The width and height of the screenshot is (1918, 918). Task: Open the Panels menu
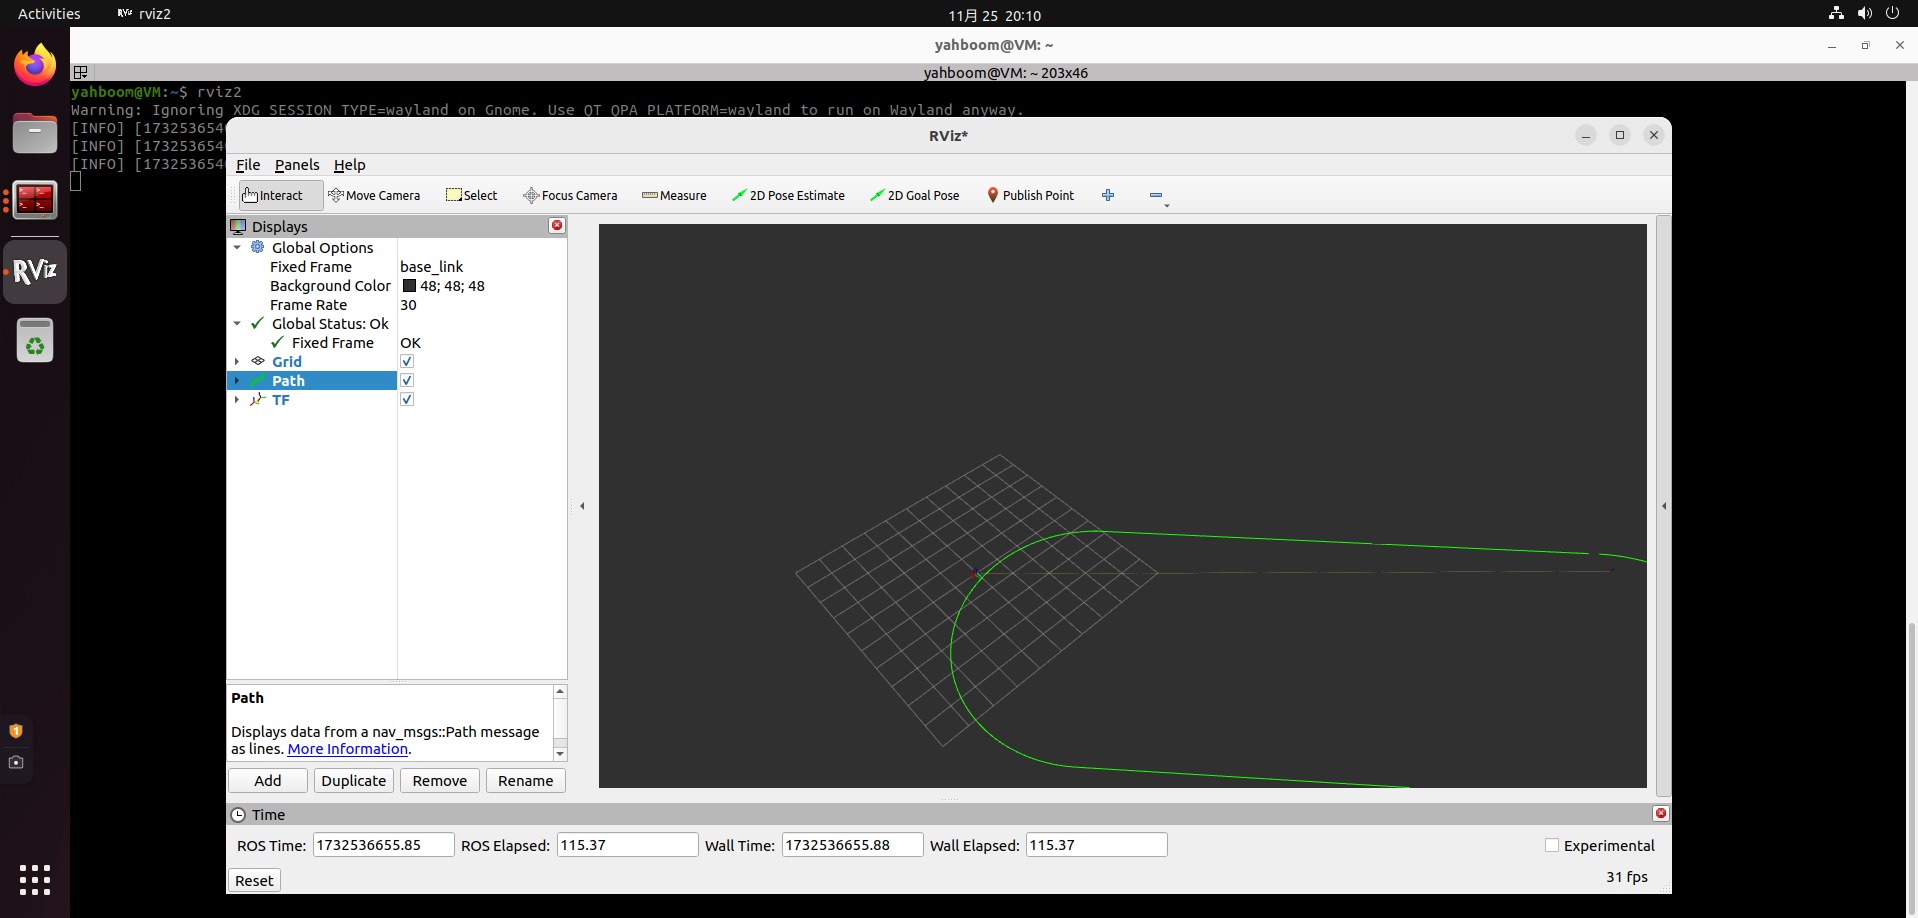[x=297, y=165]
